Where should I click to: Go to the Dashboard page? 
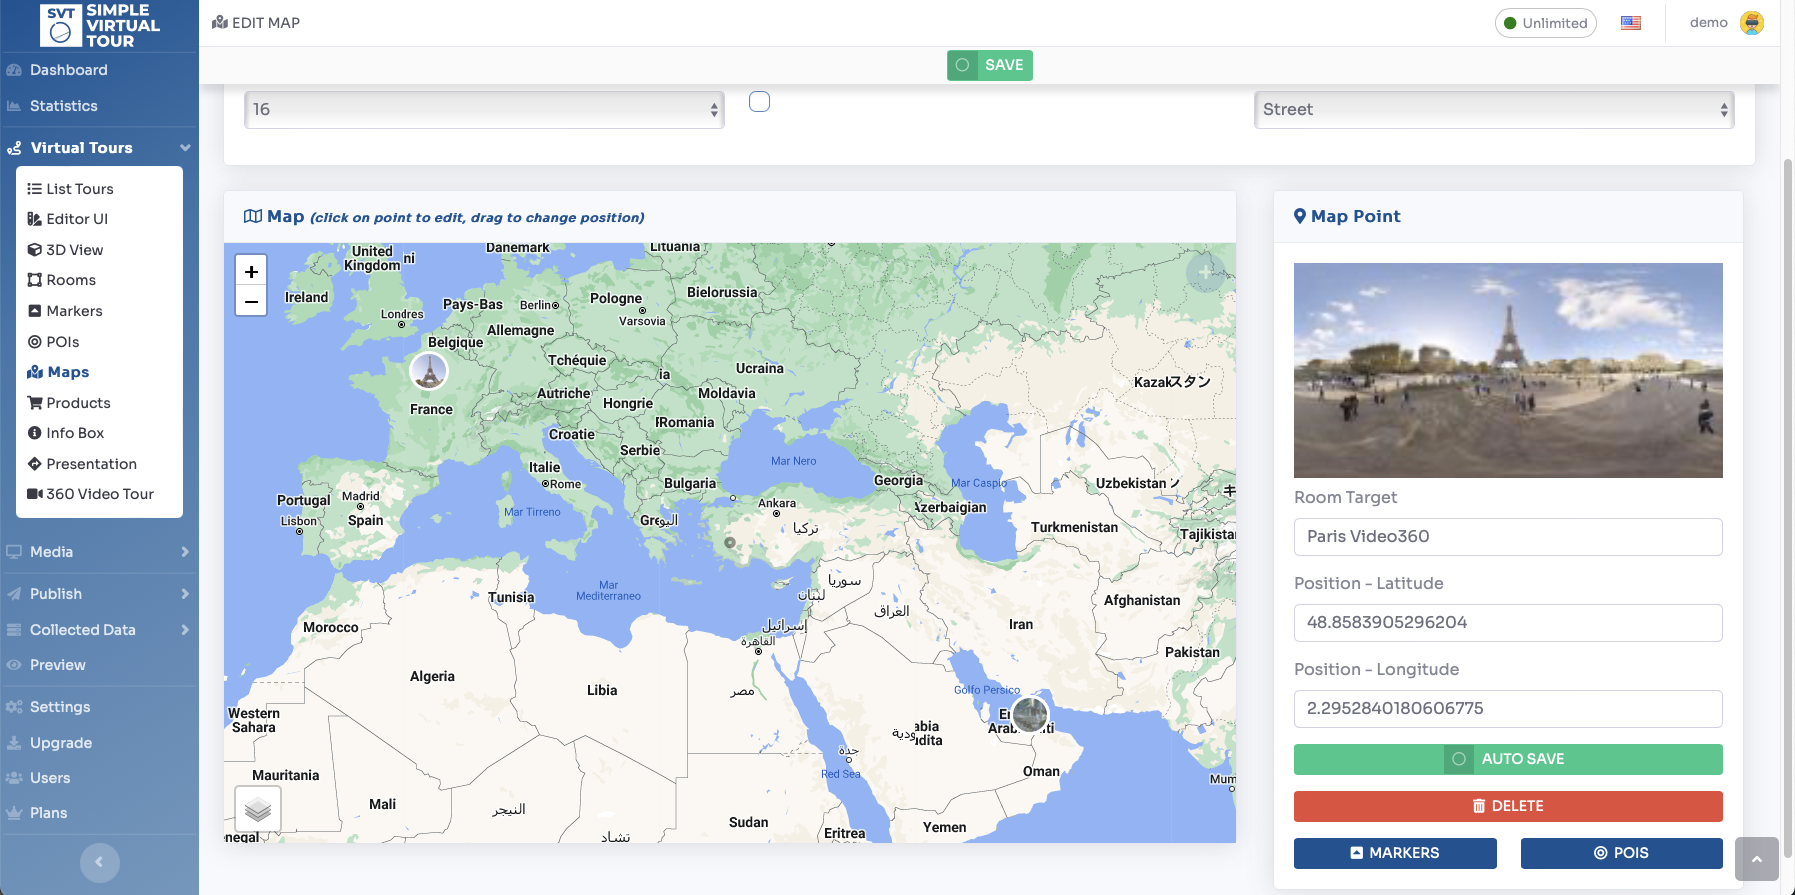pyautogui.click(x=68, y=70)
